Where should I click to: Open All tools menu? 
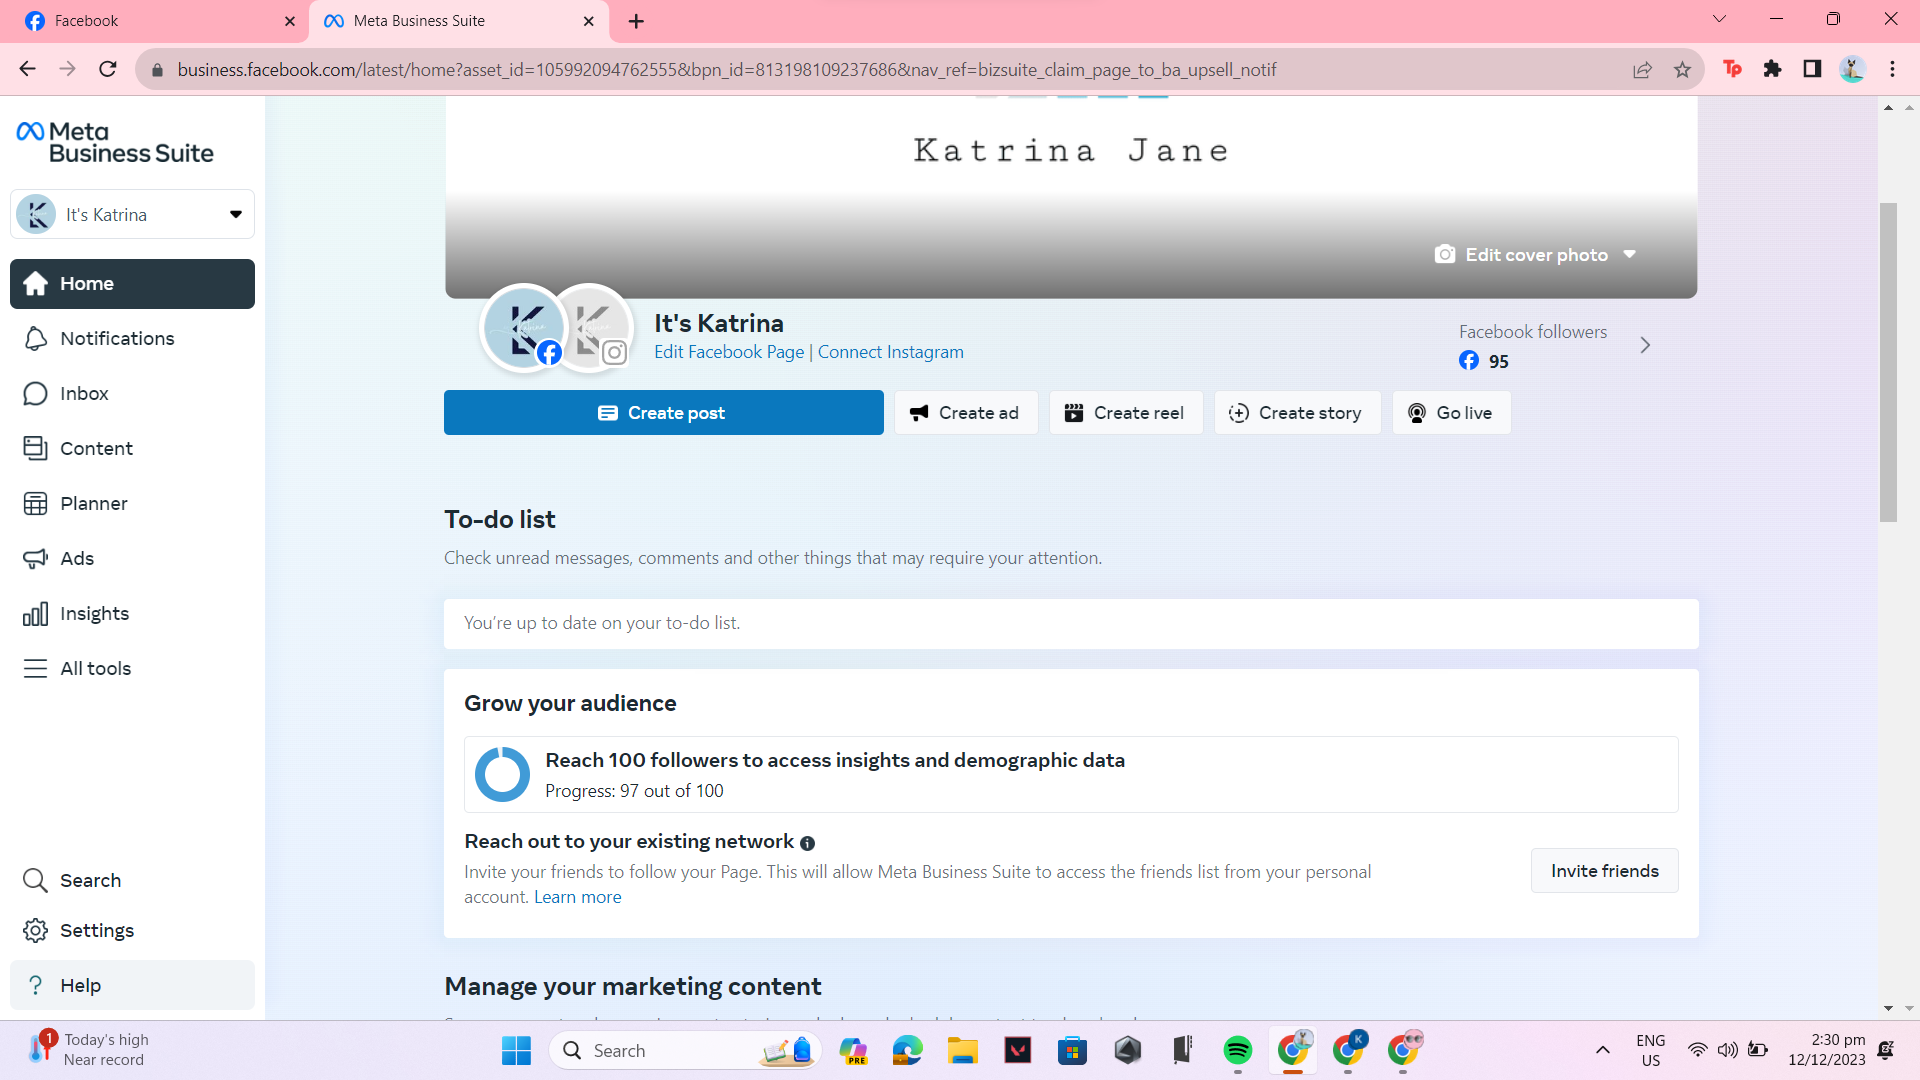[x=132, y=669]
